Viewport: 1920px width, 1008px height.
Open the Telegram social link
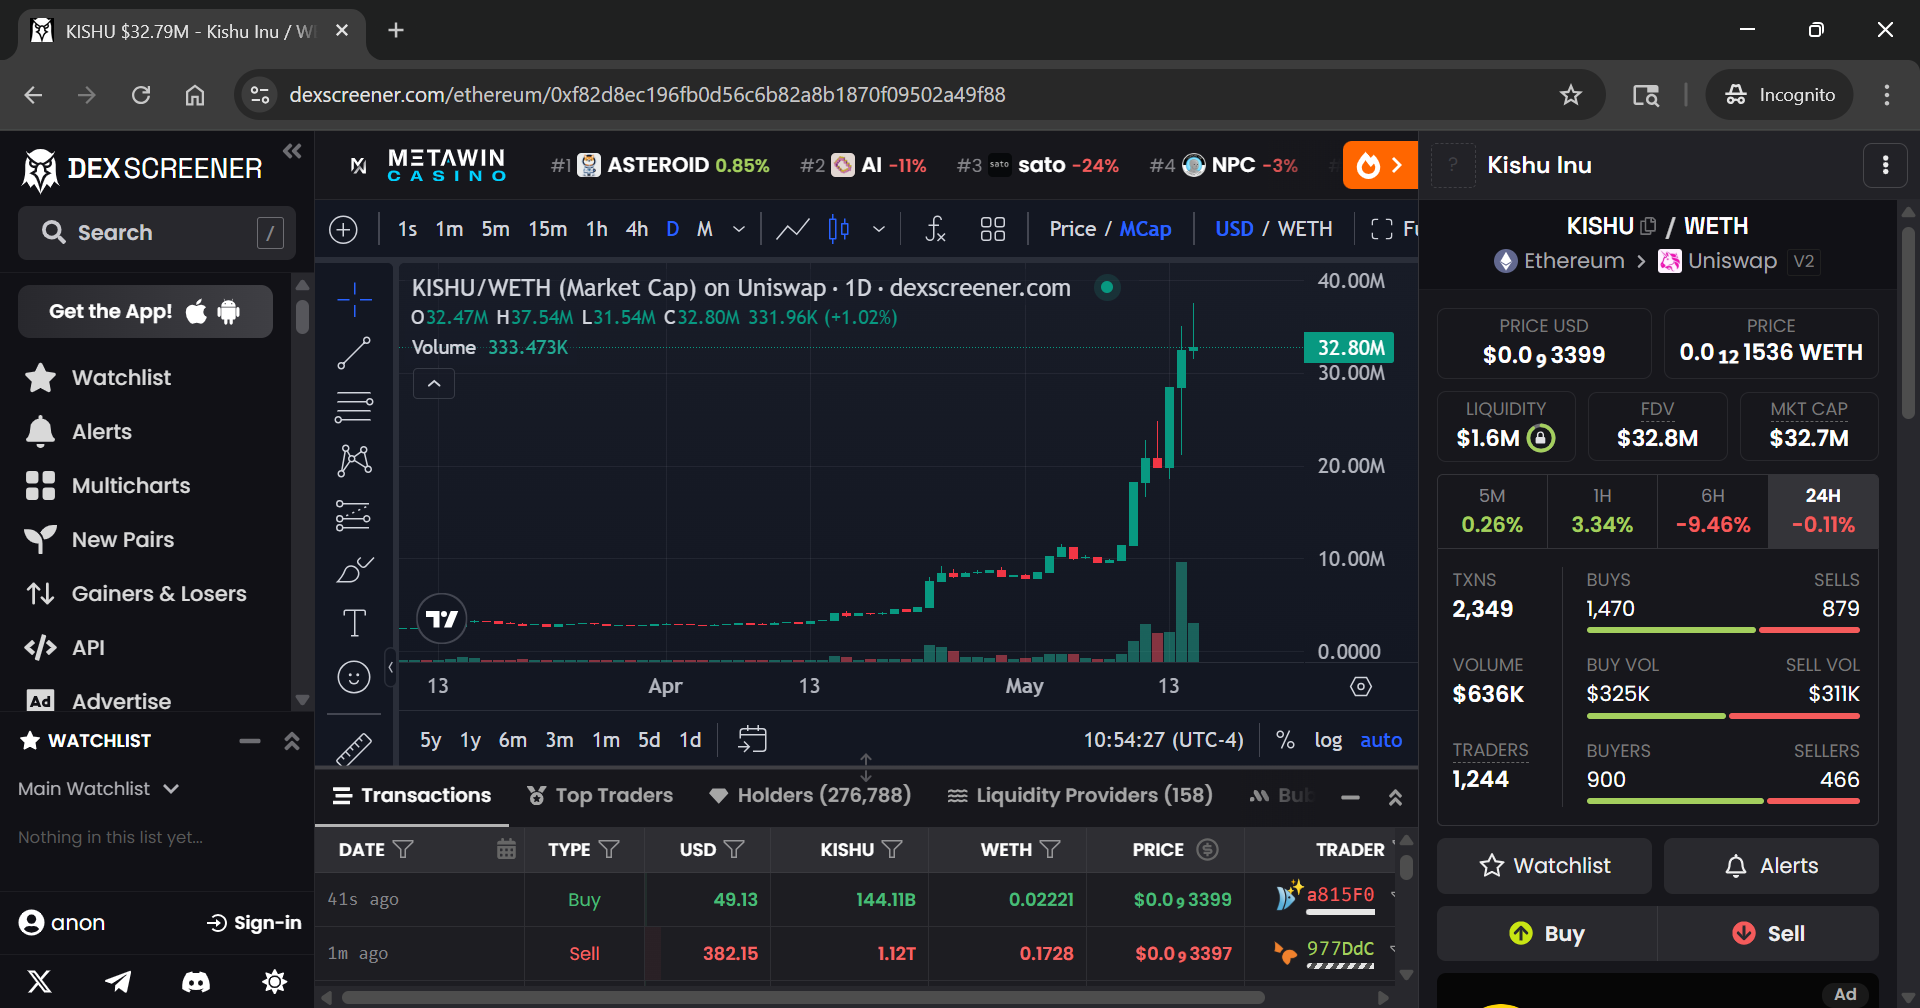pos(118,981)
